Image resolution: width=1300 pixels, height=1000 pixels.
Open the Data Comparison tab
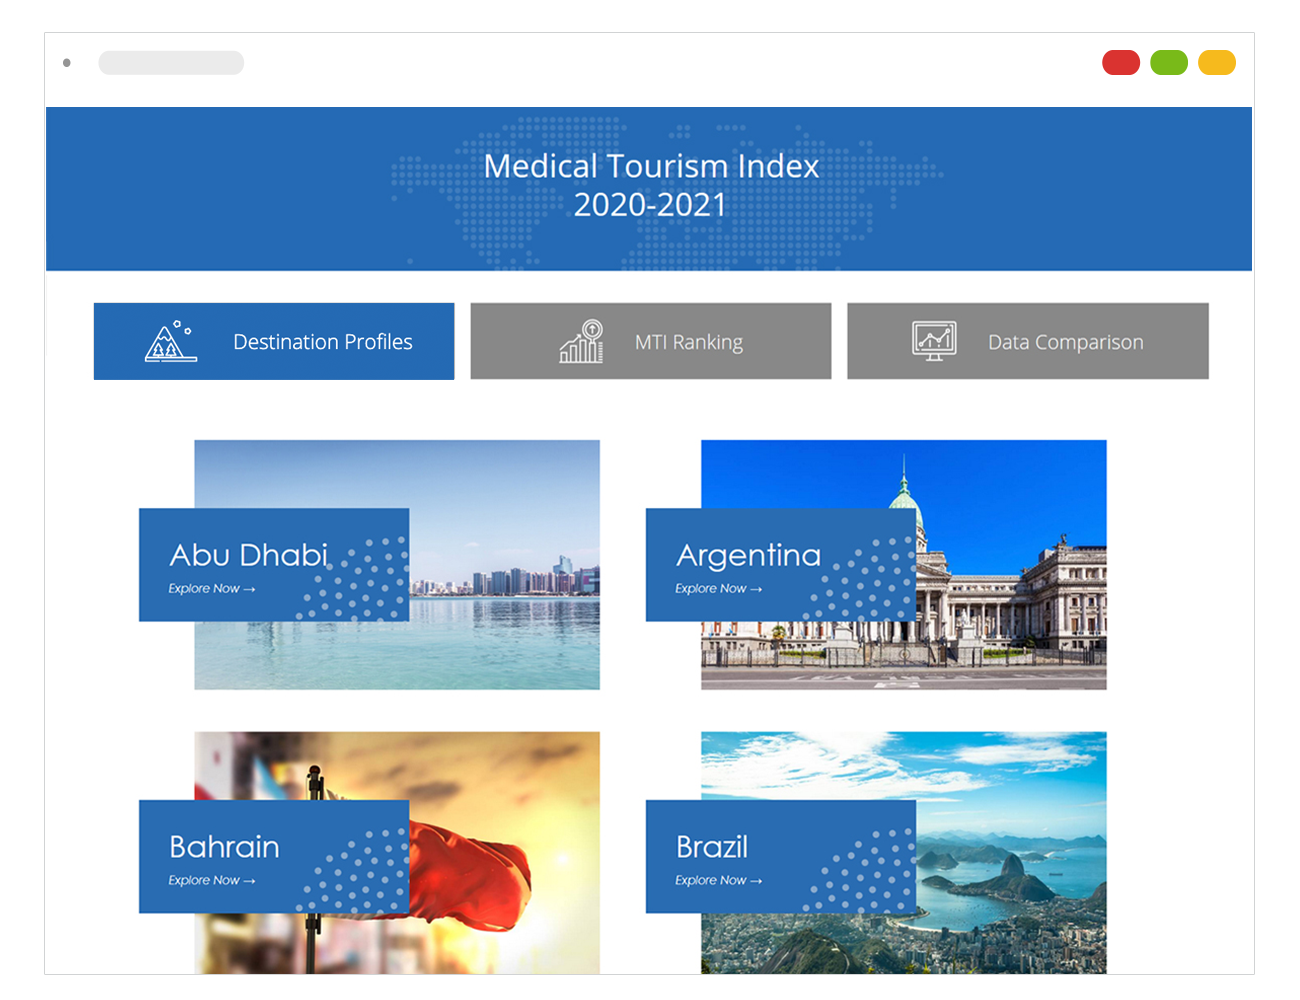1065,342
